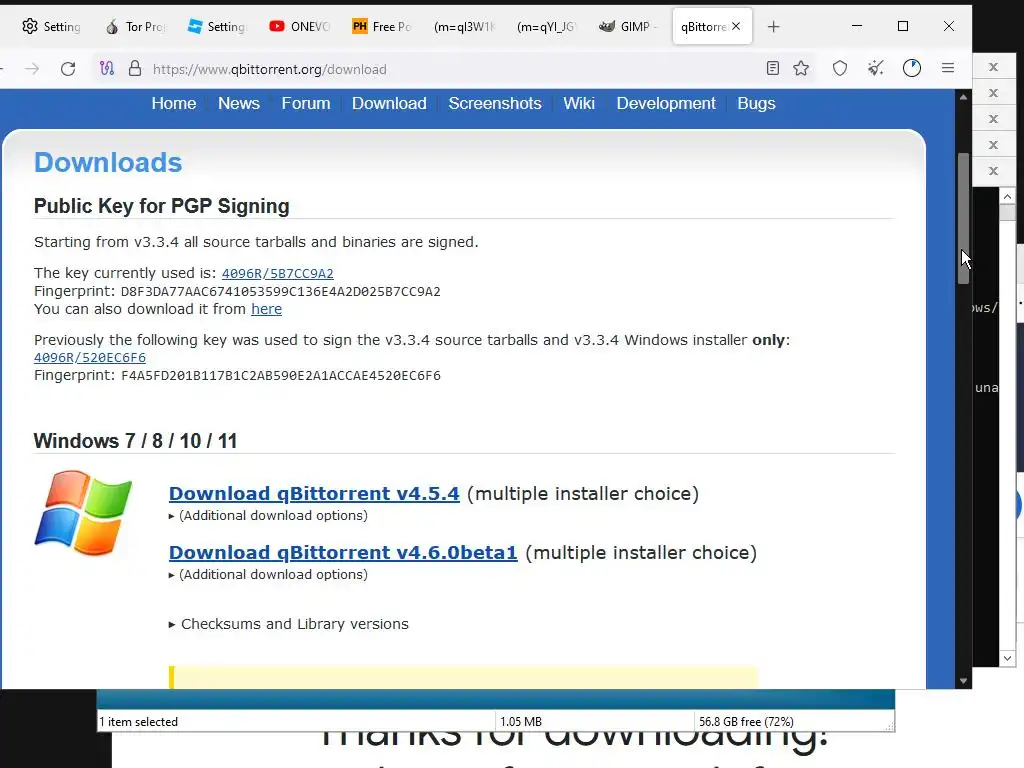Open the Download nav item

click(389, 103)
